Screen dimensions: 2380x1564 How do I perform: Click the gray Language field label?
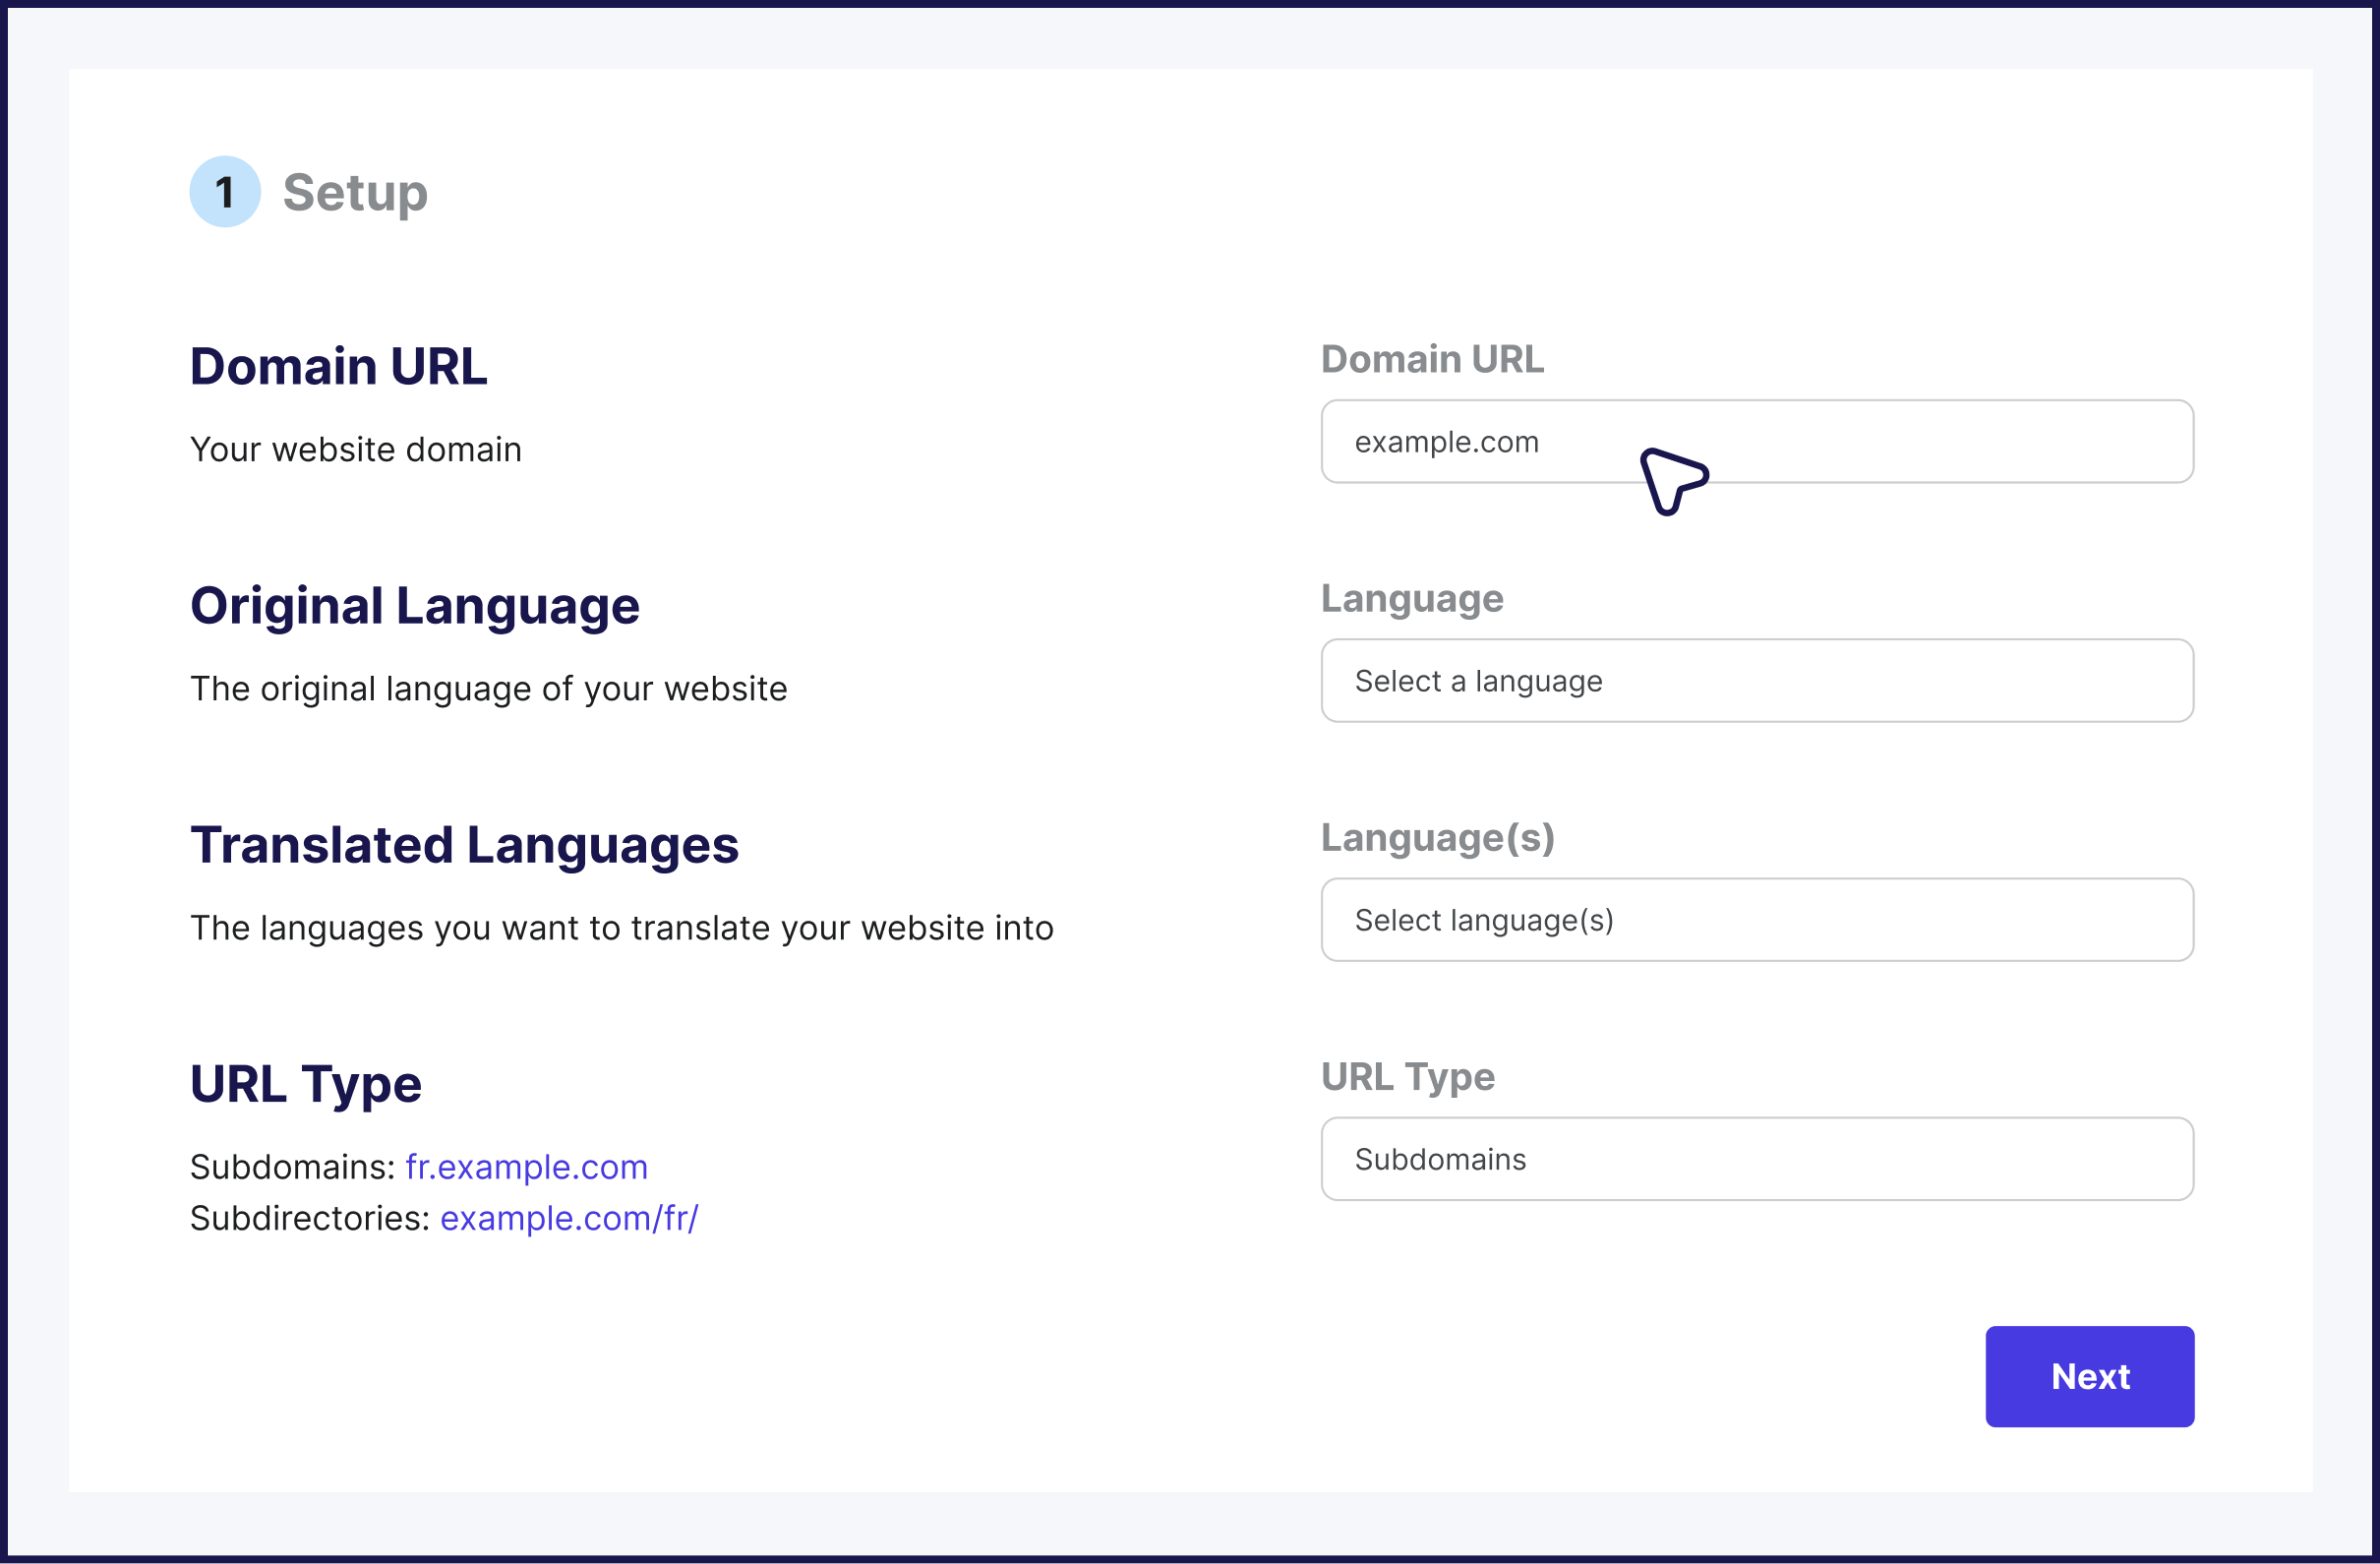1411,598
